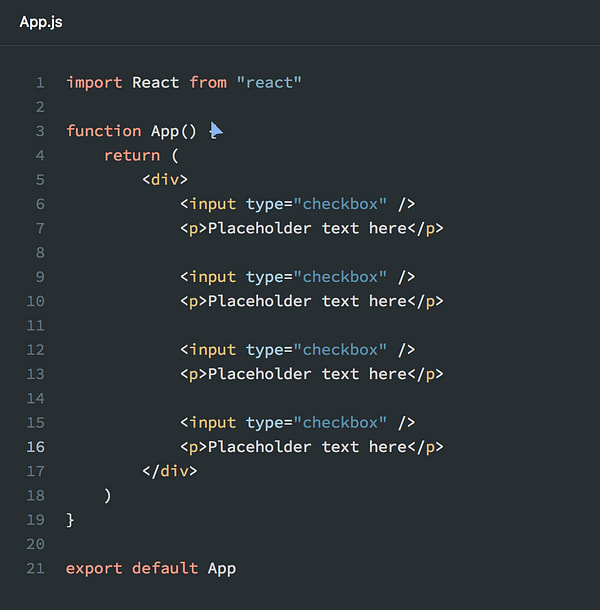Open the App.js file tab
600x610 pixels.
click(41, 22)
